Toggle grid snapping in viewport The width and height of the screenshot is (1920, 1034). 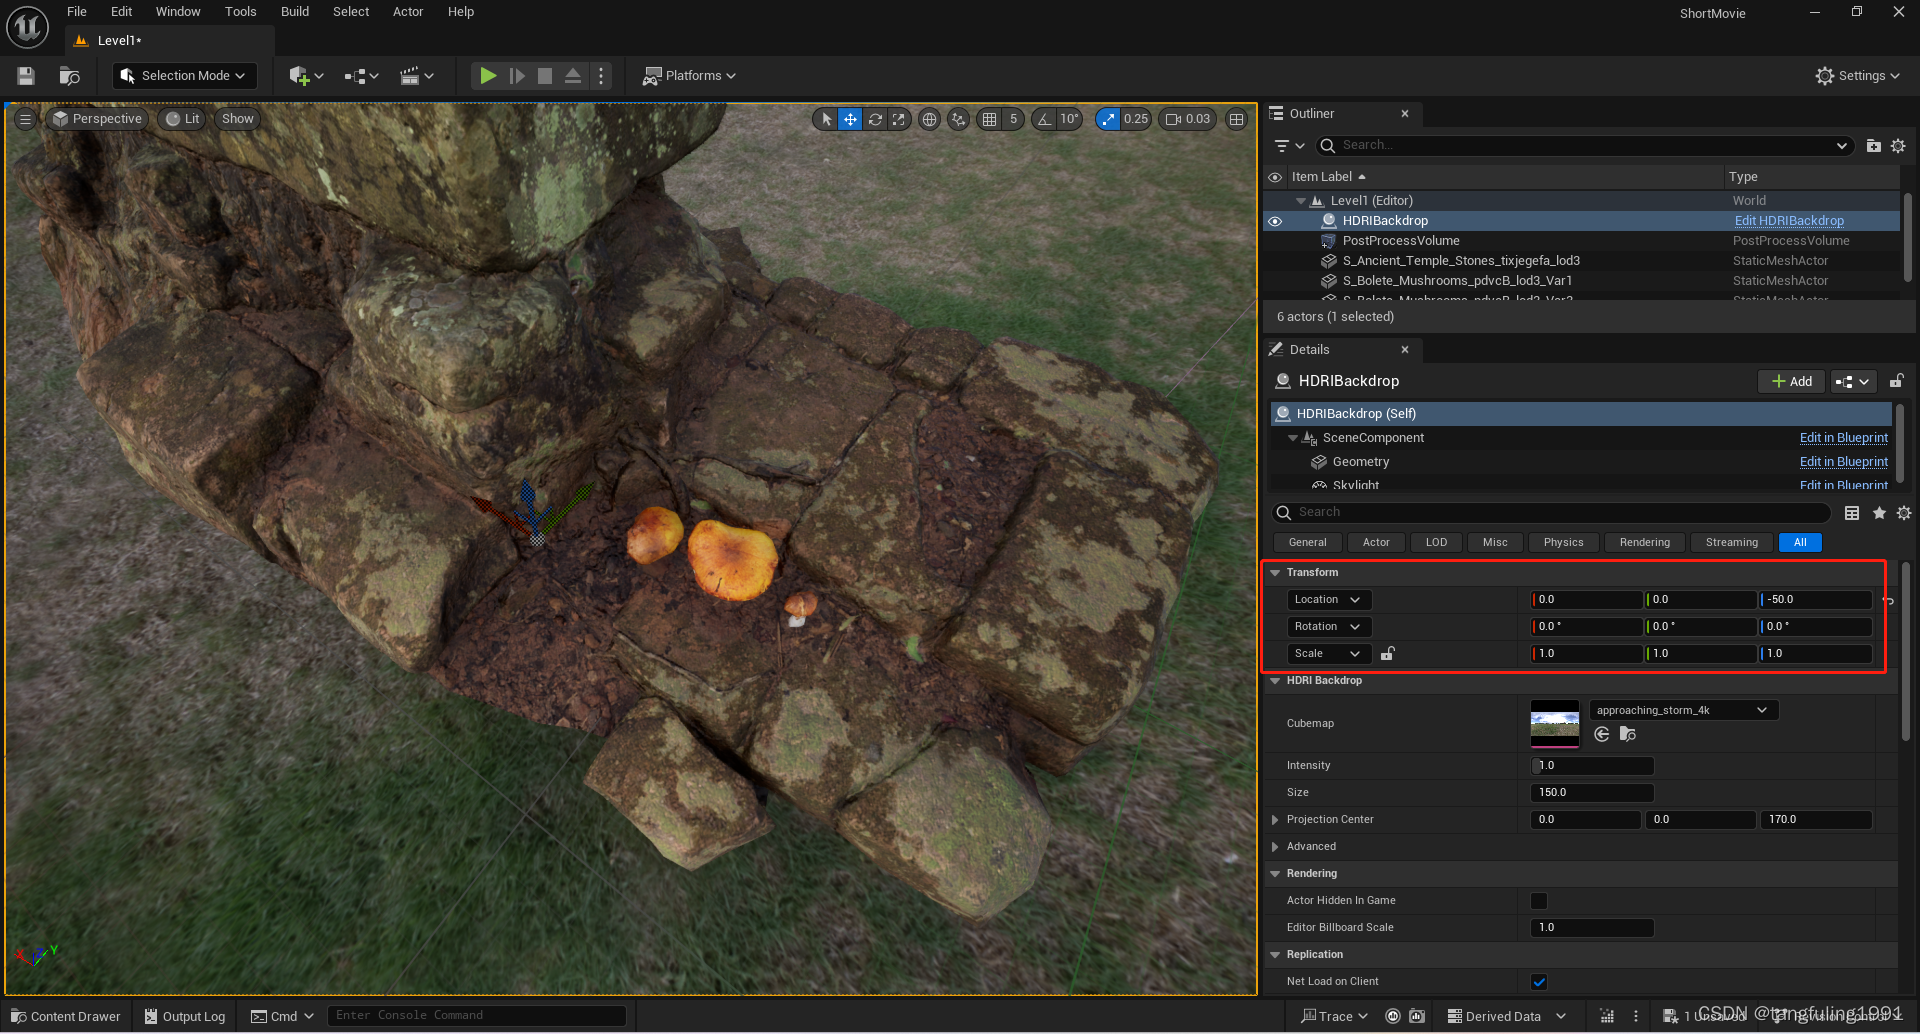[989, 119]
